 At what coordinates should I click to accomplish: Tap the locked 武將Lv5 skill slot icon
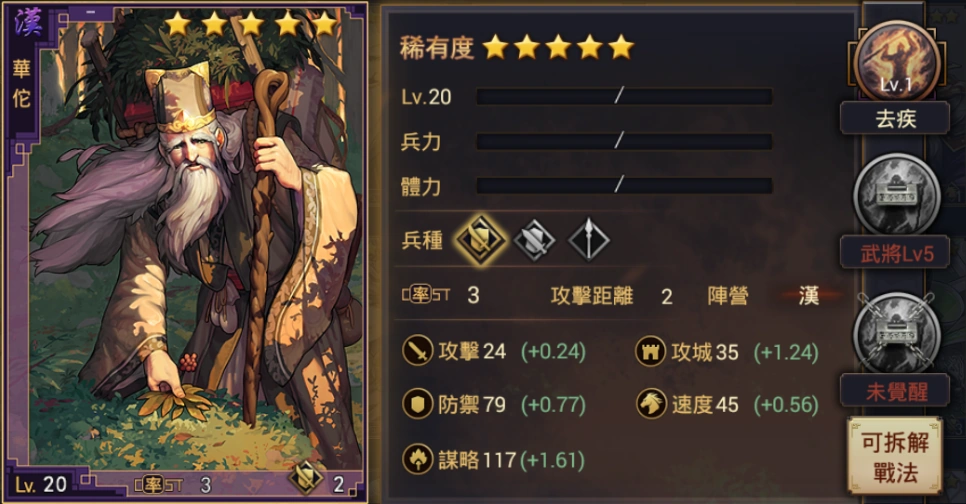pos(896,196)
